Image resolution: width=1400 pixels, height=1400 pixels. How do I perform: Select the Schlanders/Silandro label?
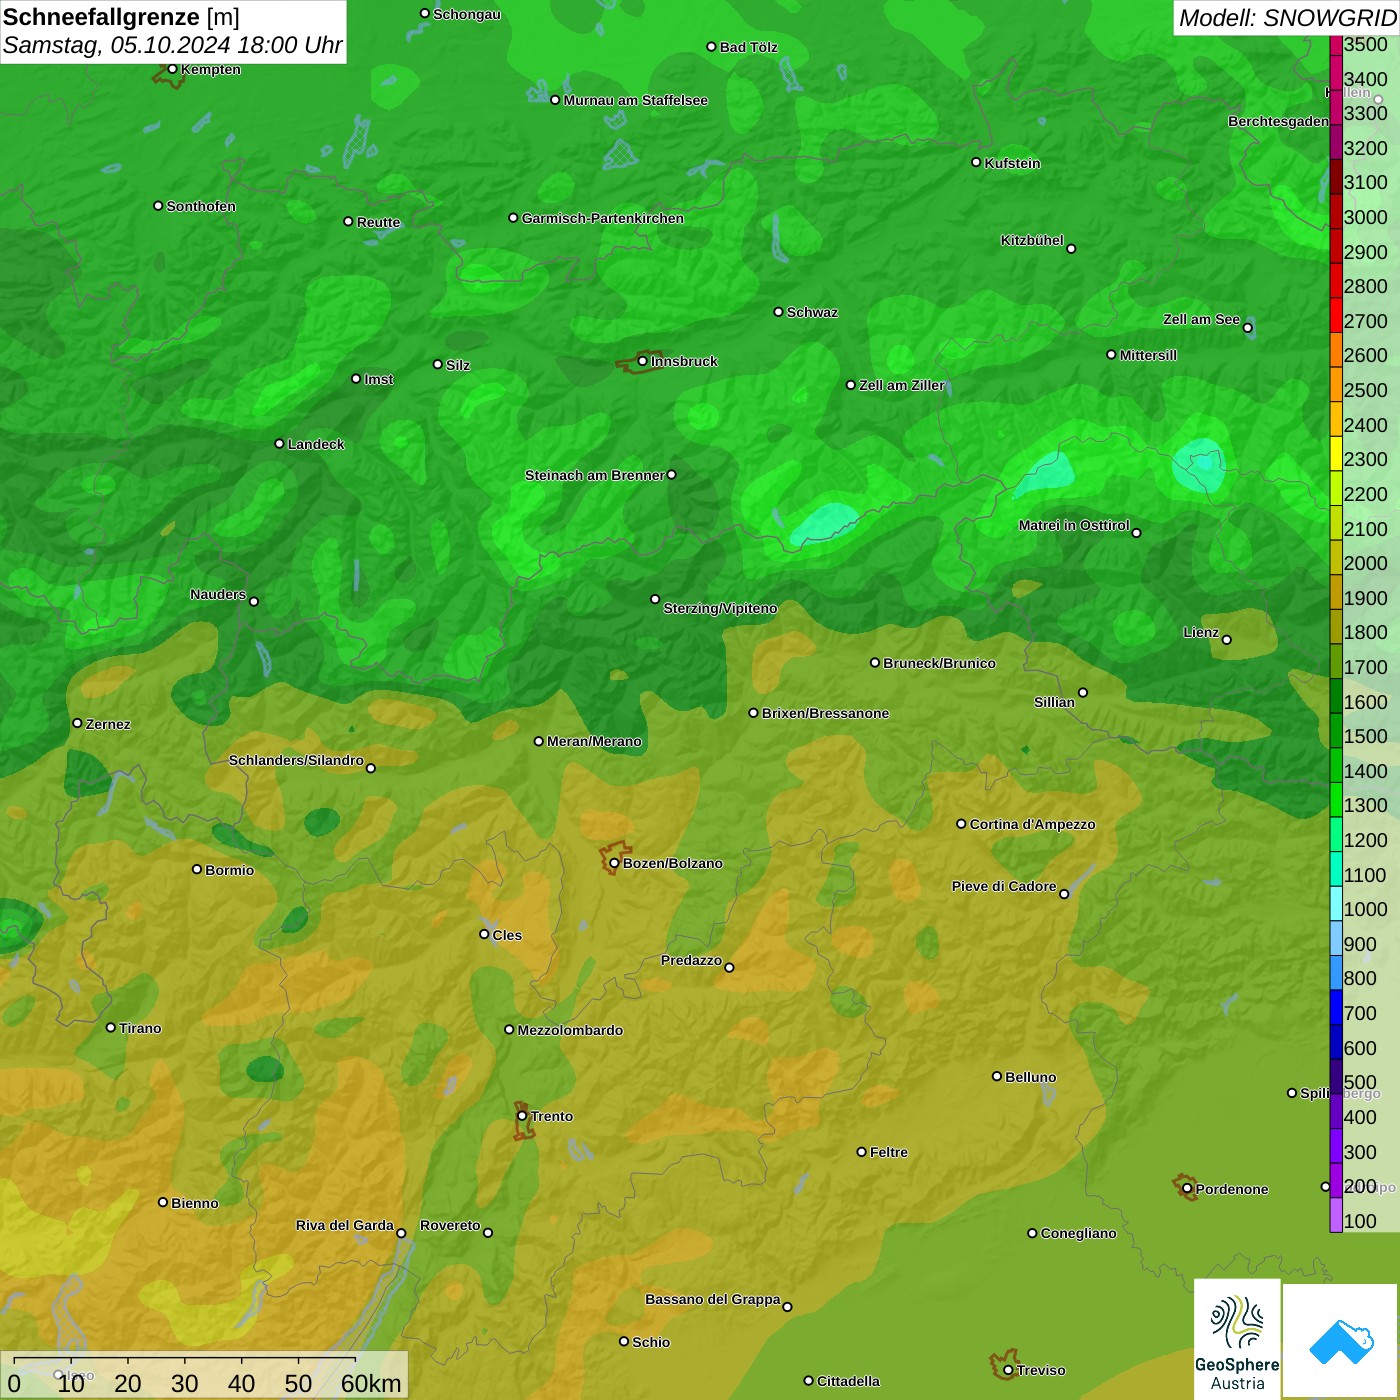(x=296, y=760)
